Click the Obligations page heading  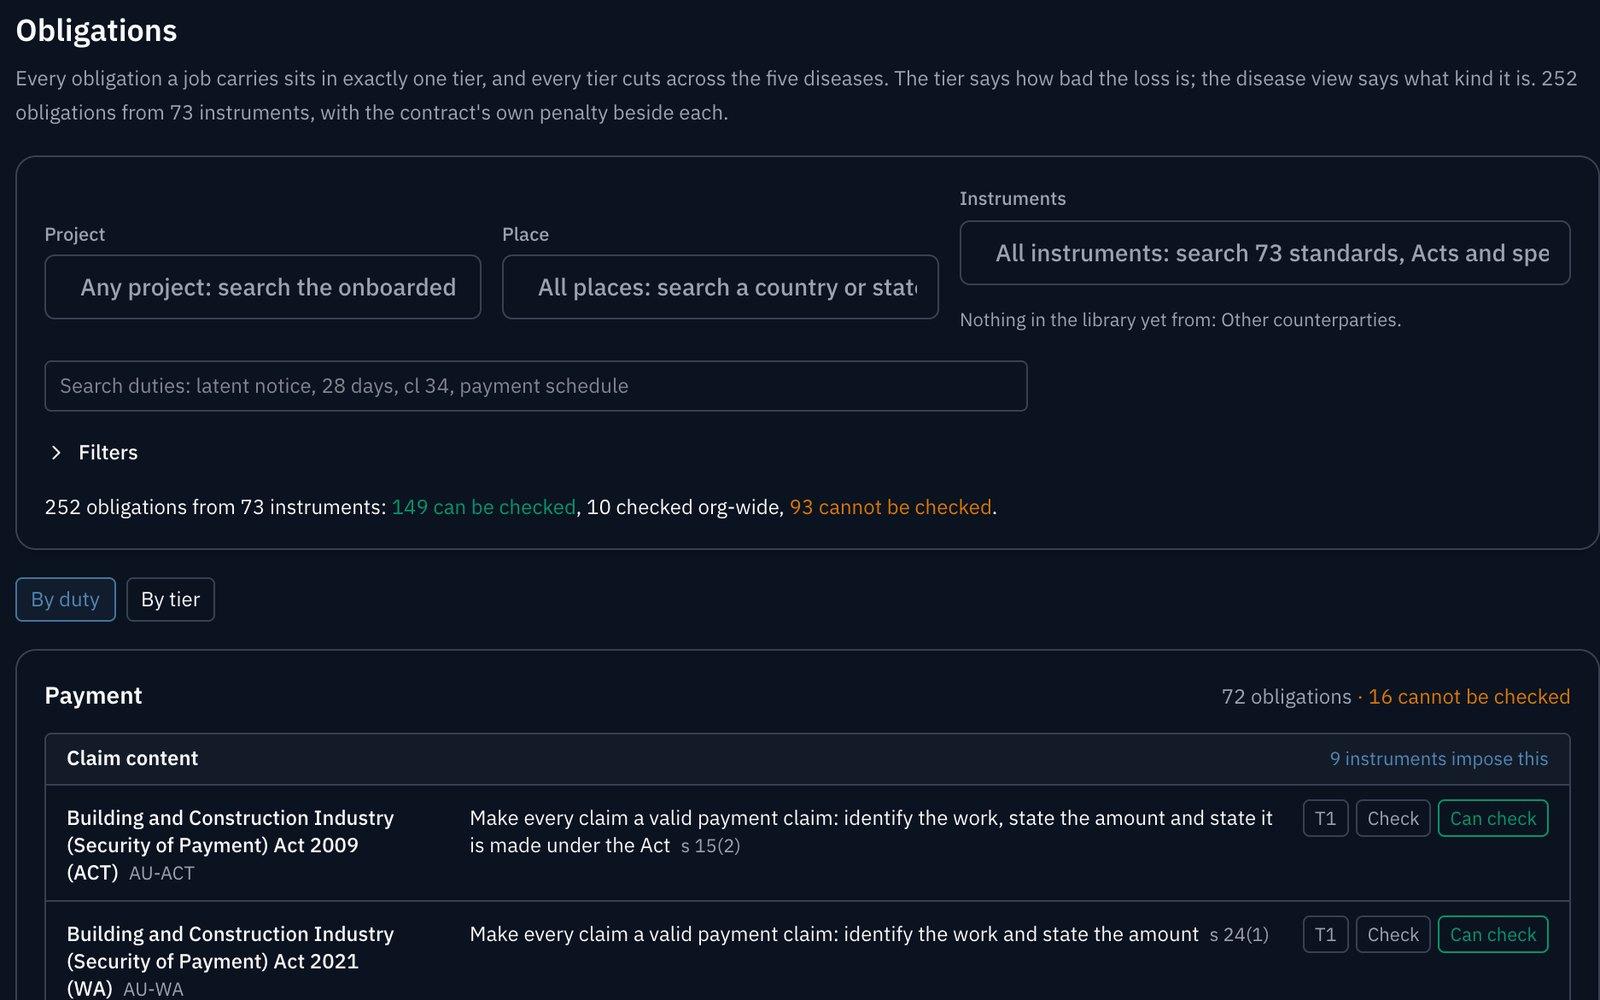pyautogui.click(x=96, y=31)
